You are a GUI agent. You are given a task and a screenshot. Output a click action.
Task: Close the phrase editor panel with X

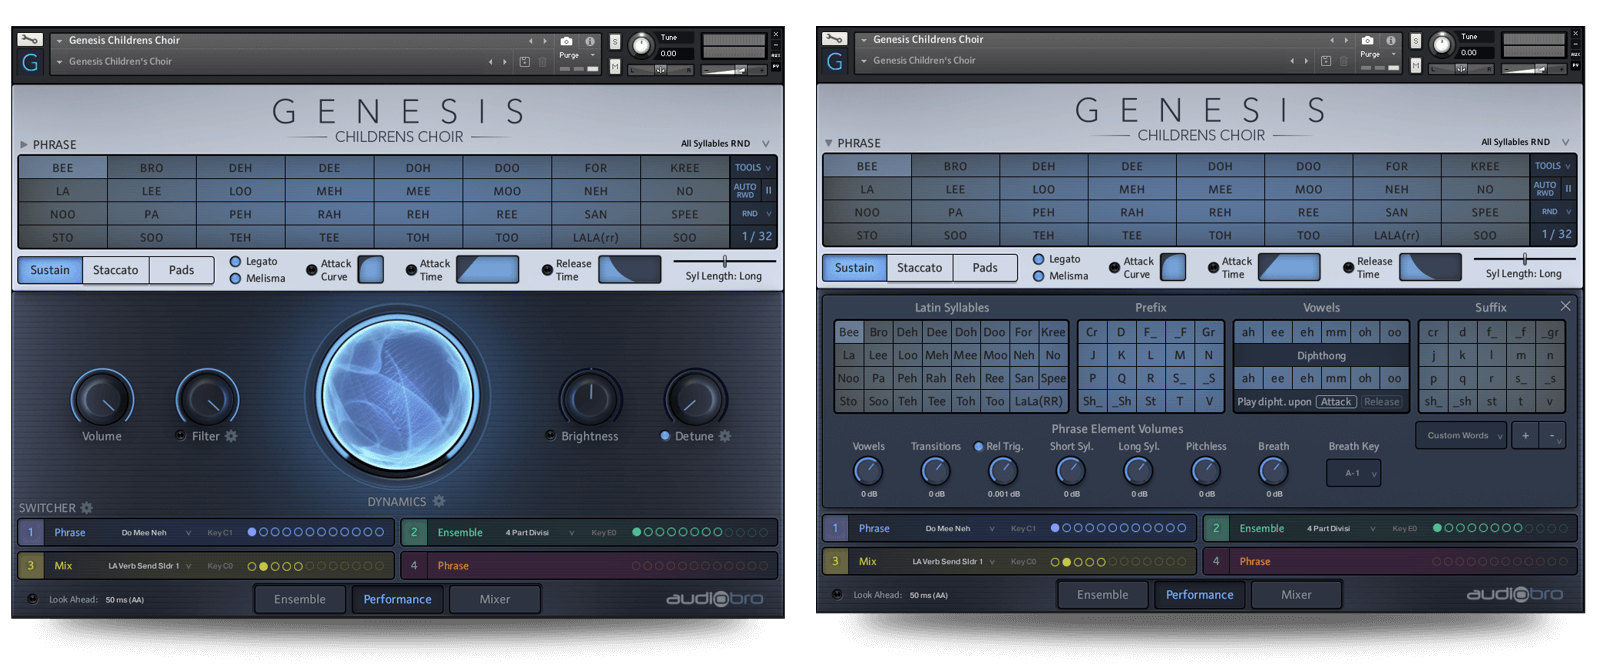click(1565, 306)
